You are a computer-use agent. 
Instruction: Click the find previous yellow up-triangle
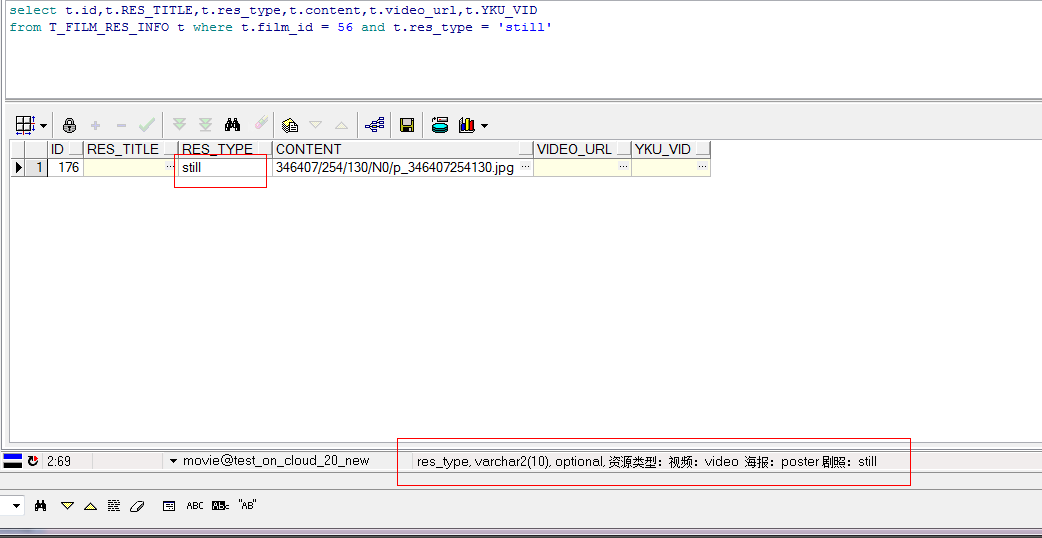pos(90,506)
